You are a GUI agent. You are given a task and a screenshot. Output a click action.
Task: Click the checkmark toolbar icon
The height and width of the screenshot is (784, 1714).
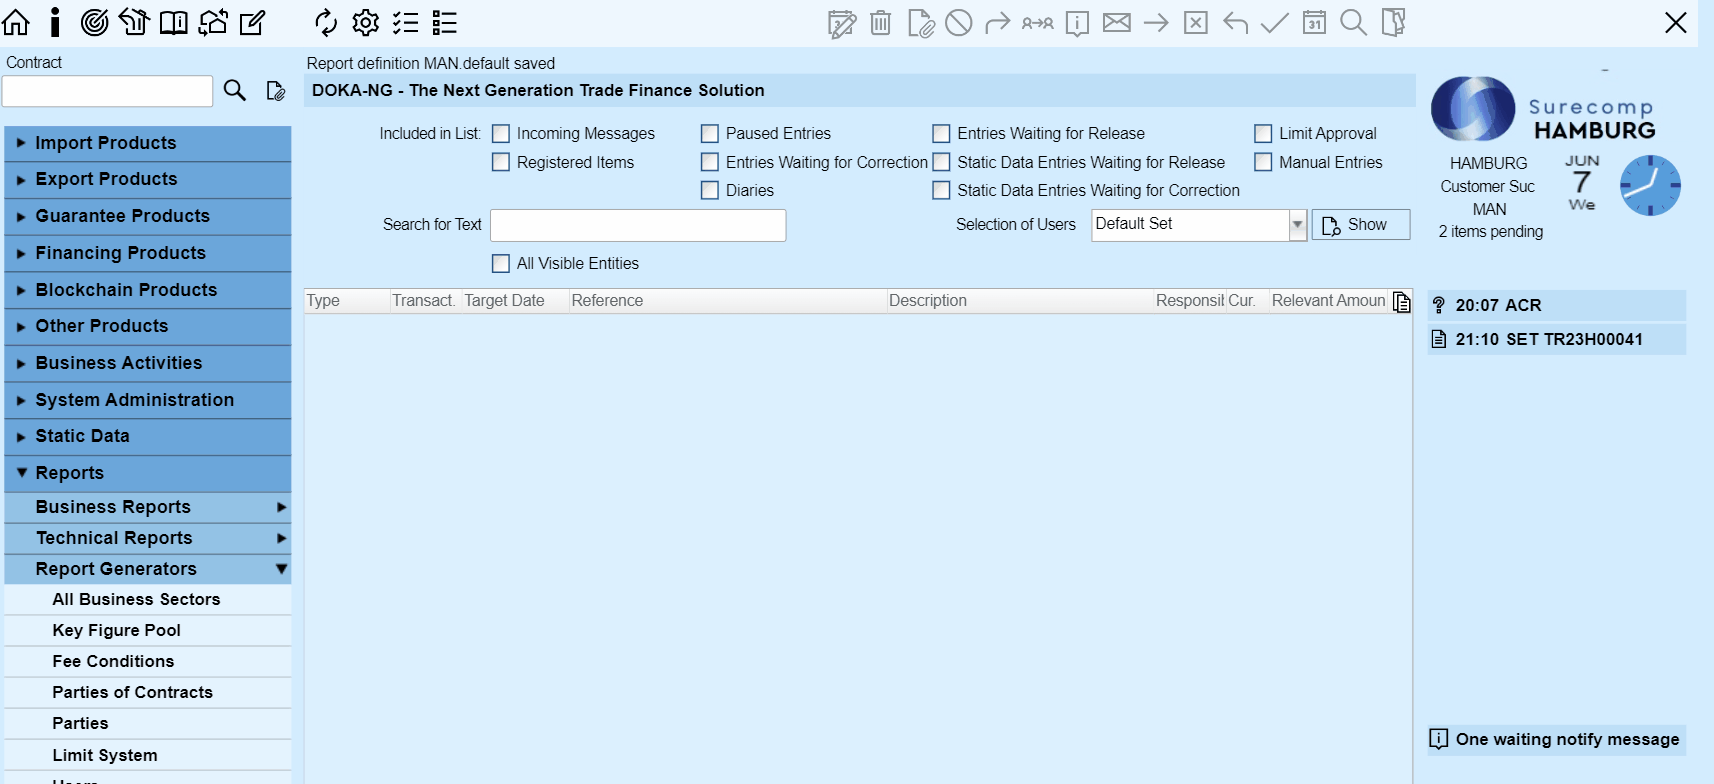click(x=1274, y=22)
